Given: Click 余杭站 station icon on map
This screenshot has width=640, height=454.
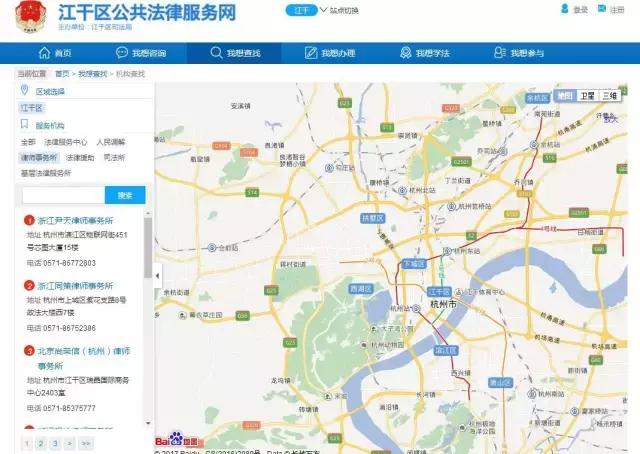Looking at the screenshot, I should (x=533, y=145).
